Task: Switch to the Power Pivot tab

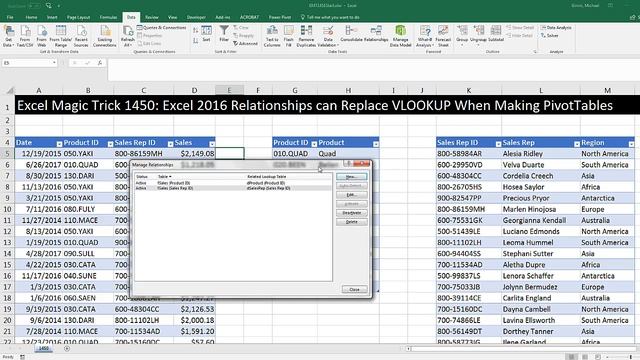Action: (280, 17)
